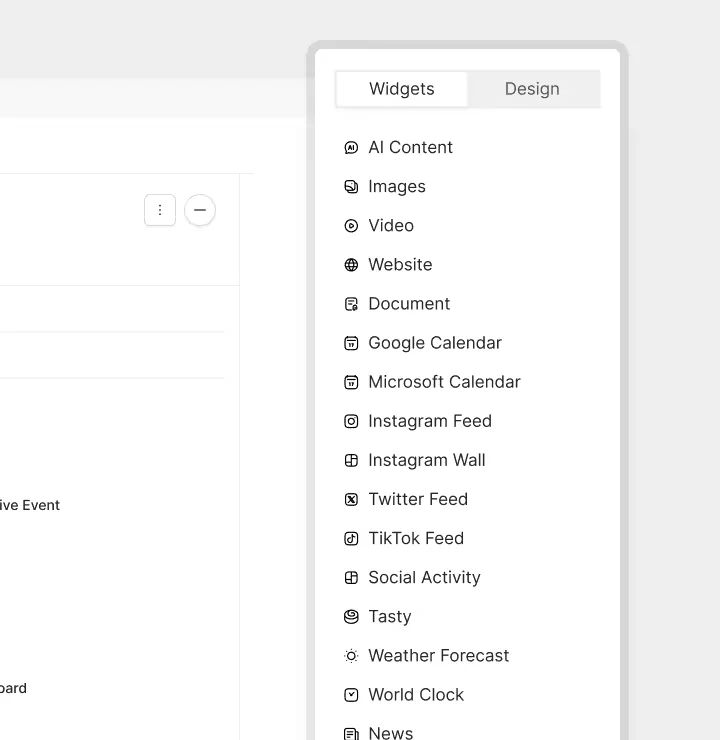Viewport: 720px width, 740px height.
Task: Click the Document widget icon
Action: point(351,304)
